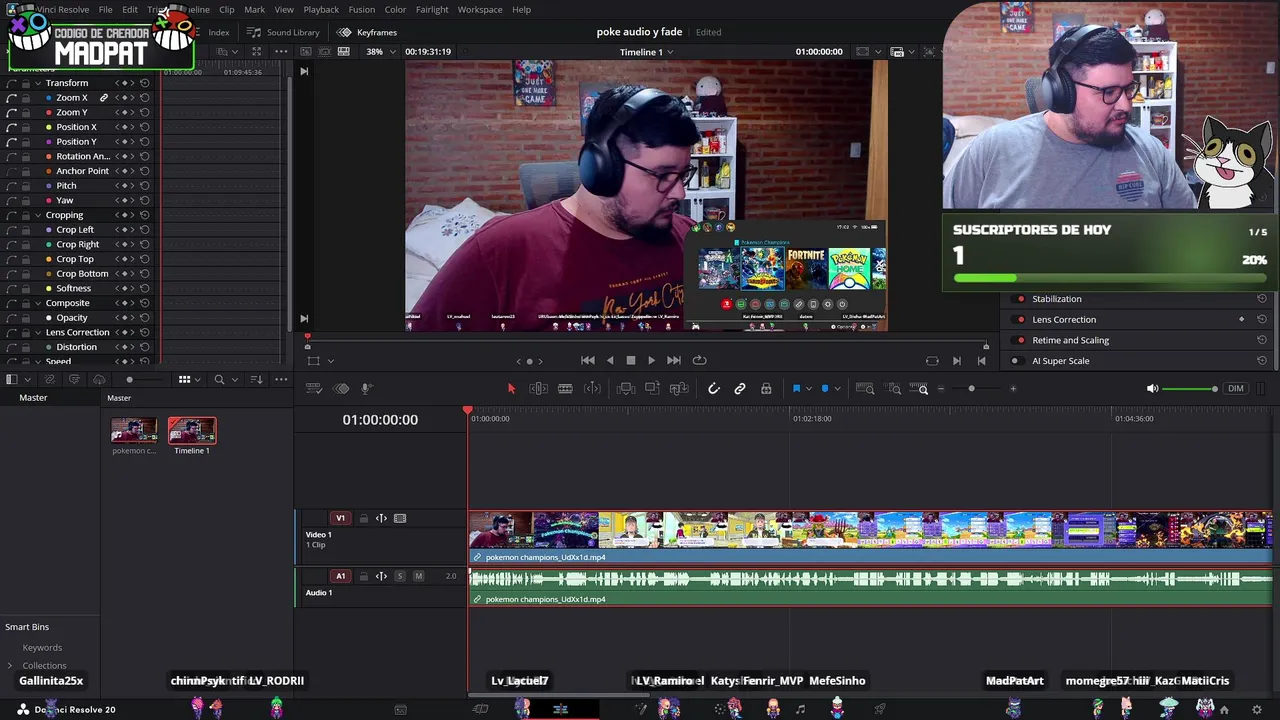1280x720 pixels.
Task: Collapse the Cropping parameter group
Action: click(38, 215)
